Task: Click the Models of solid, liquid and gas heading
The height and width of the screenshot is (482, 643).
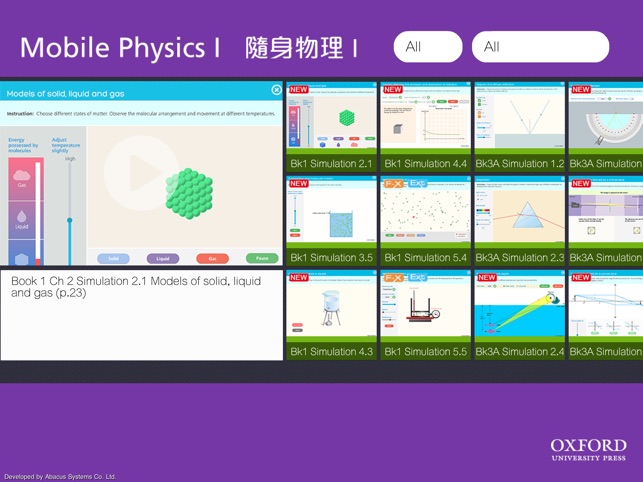Action: (x=65, y=94)
